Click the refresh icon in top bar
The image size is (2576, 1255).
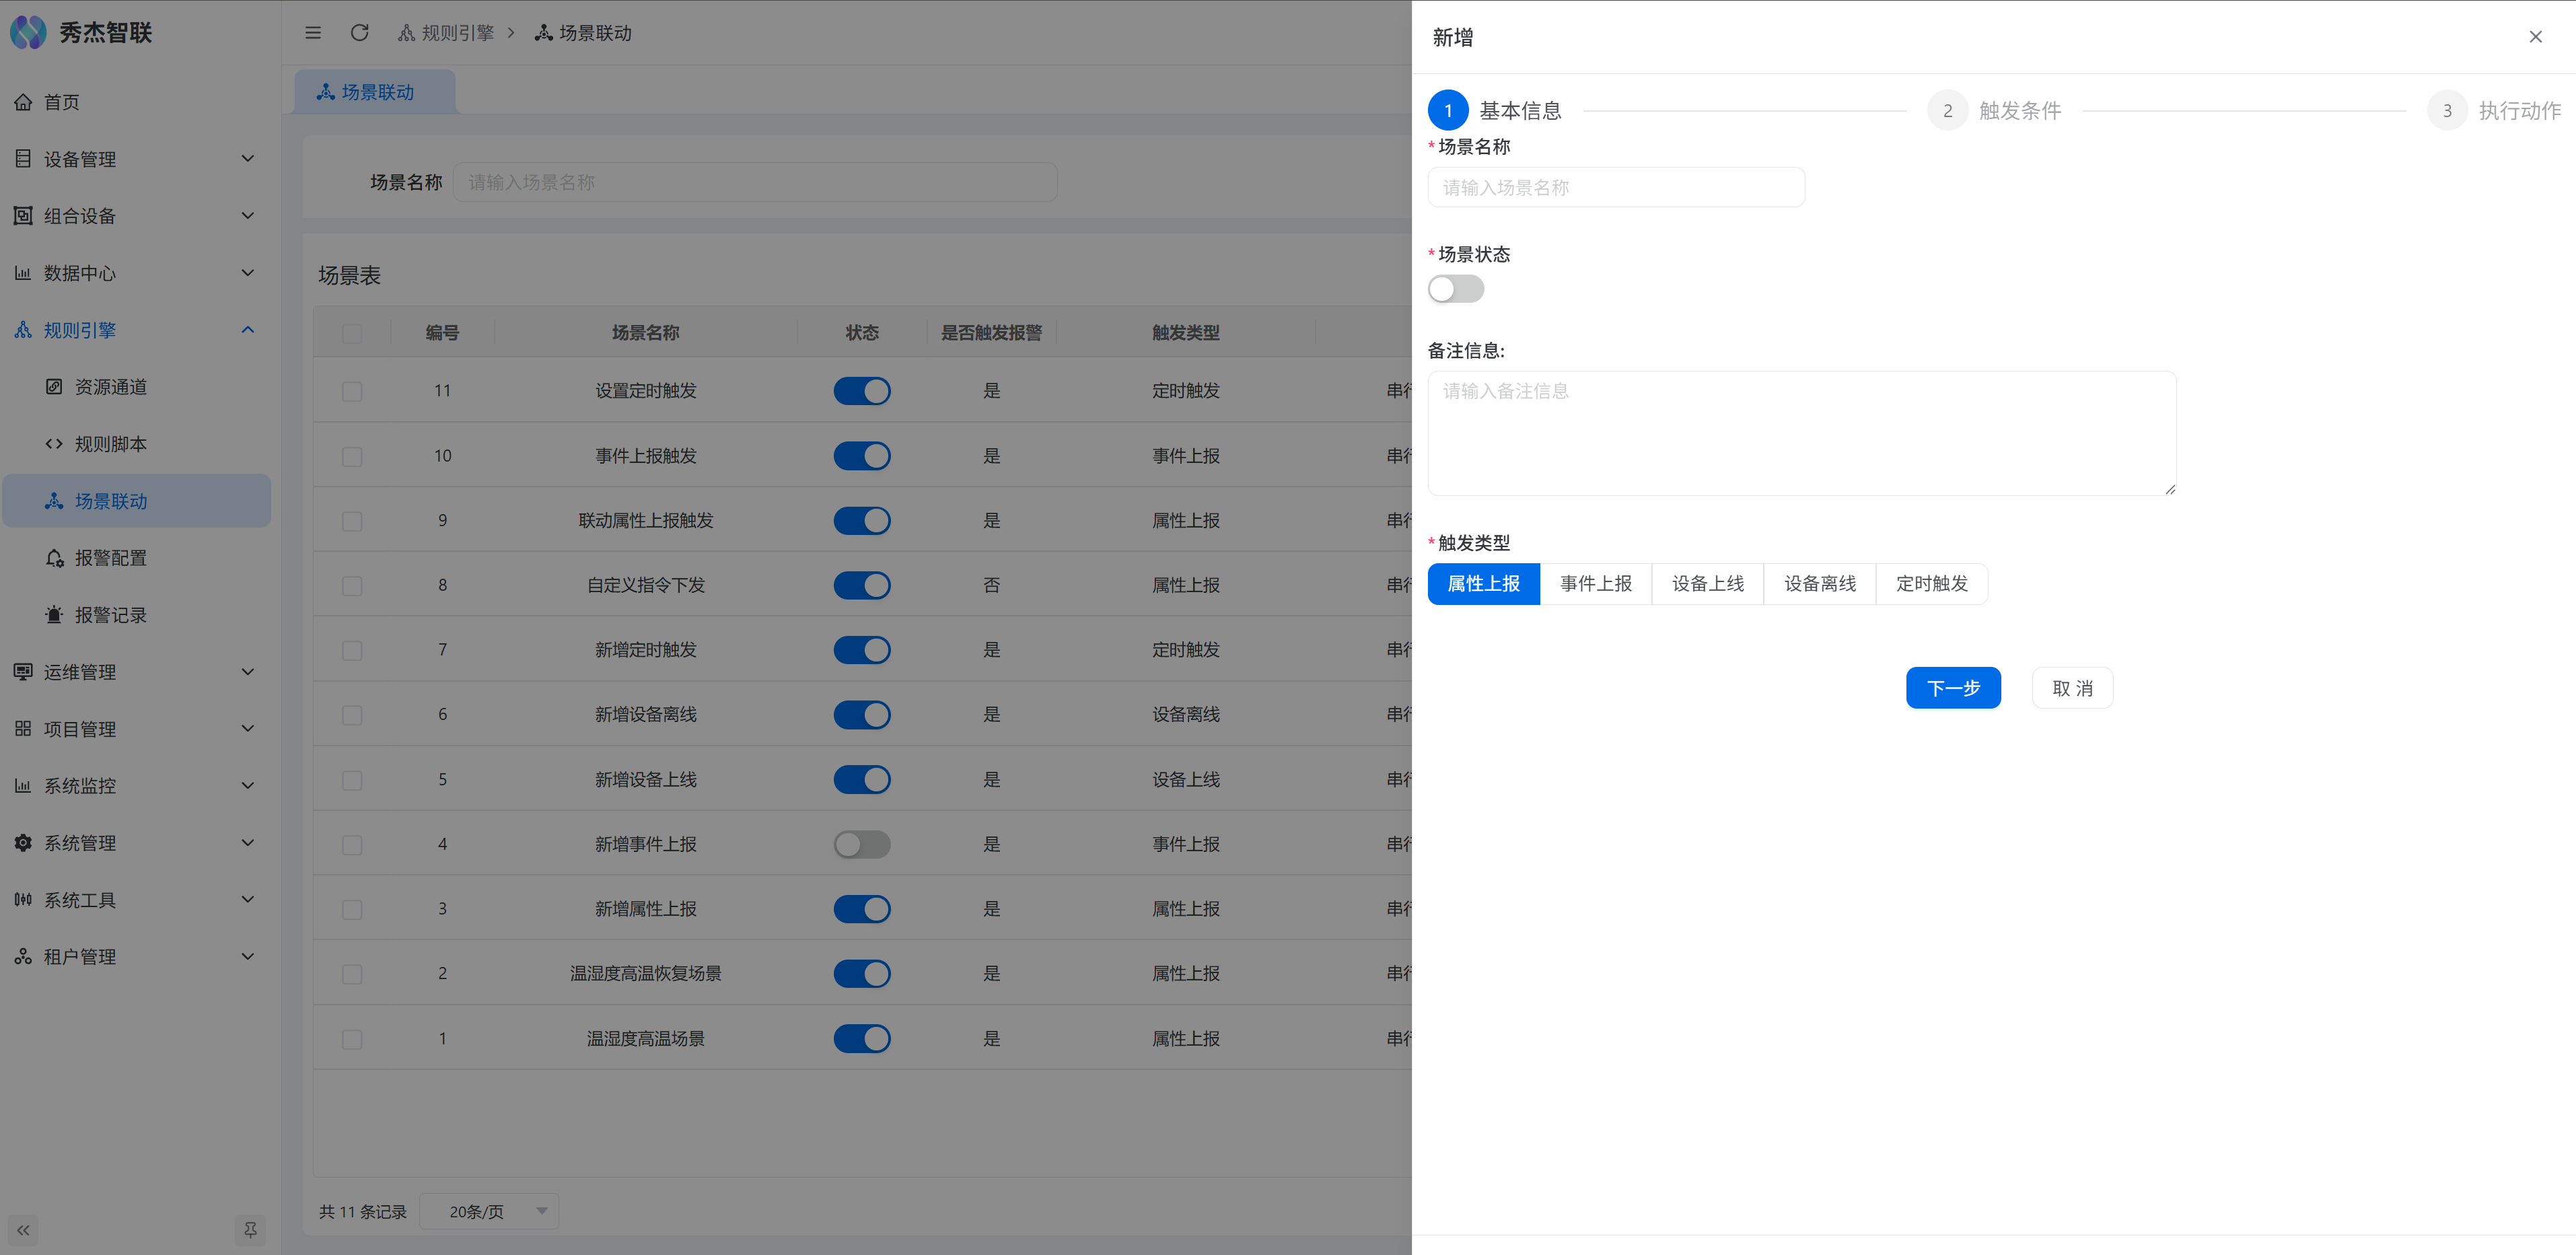(359, 33)
